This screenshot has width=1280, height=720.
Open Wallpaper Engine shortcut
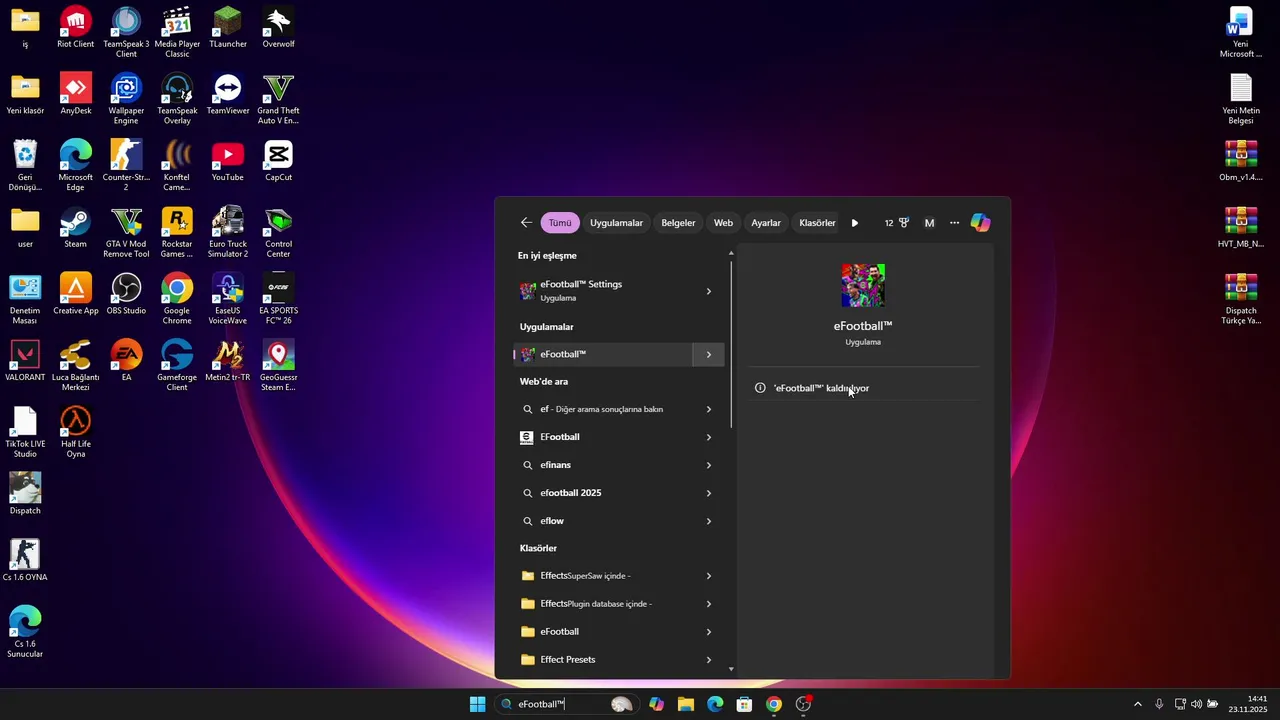[x=126, y=99]
